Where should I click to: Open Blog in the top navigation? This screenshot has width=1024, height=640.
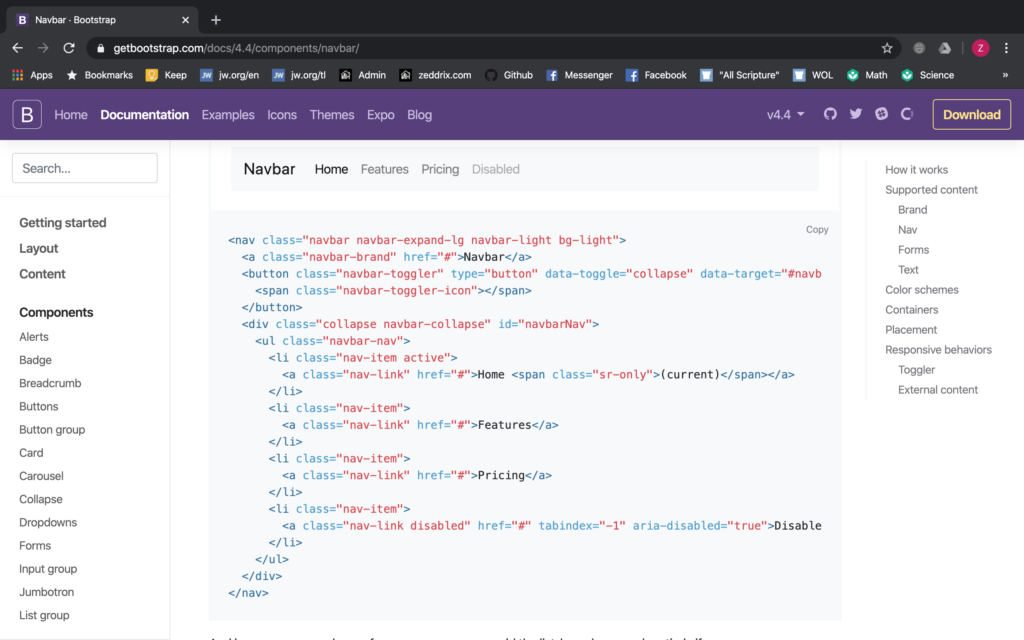[x=419, y=115]
